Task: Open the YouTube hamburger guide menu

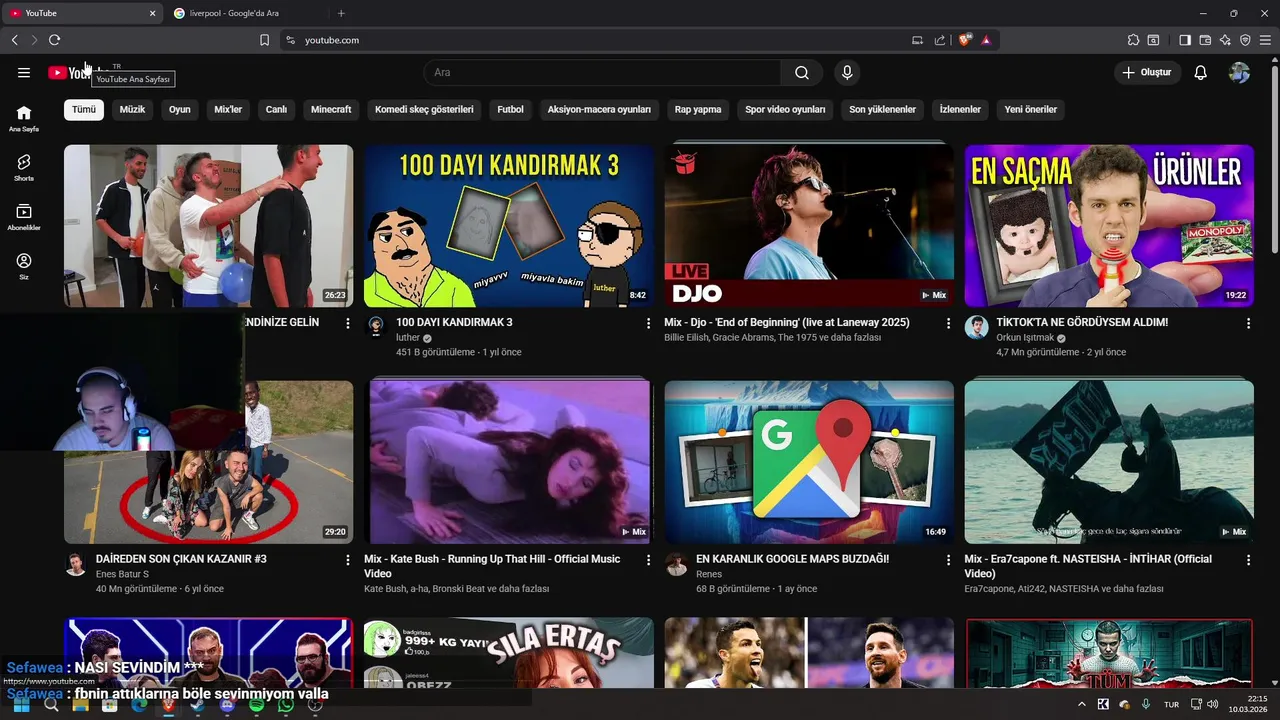Action: coord(24,73)
